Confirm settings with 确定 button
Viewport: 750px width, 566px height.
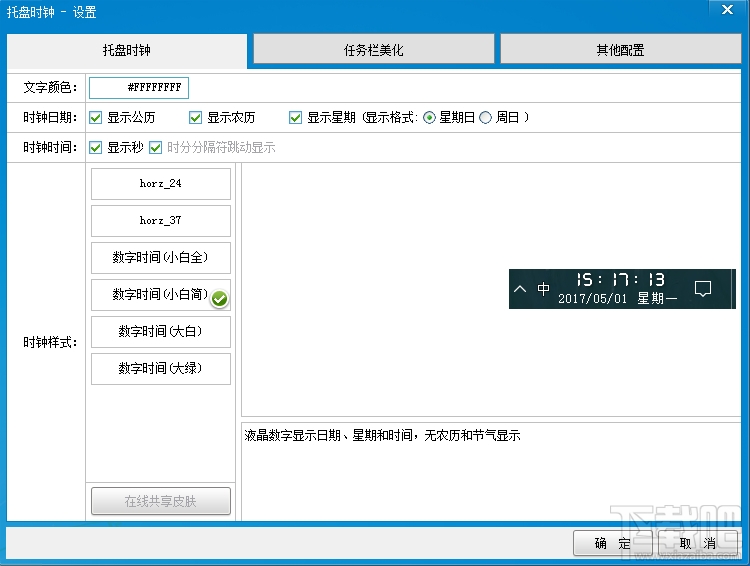pyautogui.click(x=613, y=543)
